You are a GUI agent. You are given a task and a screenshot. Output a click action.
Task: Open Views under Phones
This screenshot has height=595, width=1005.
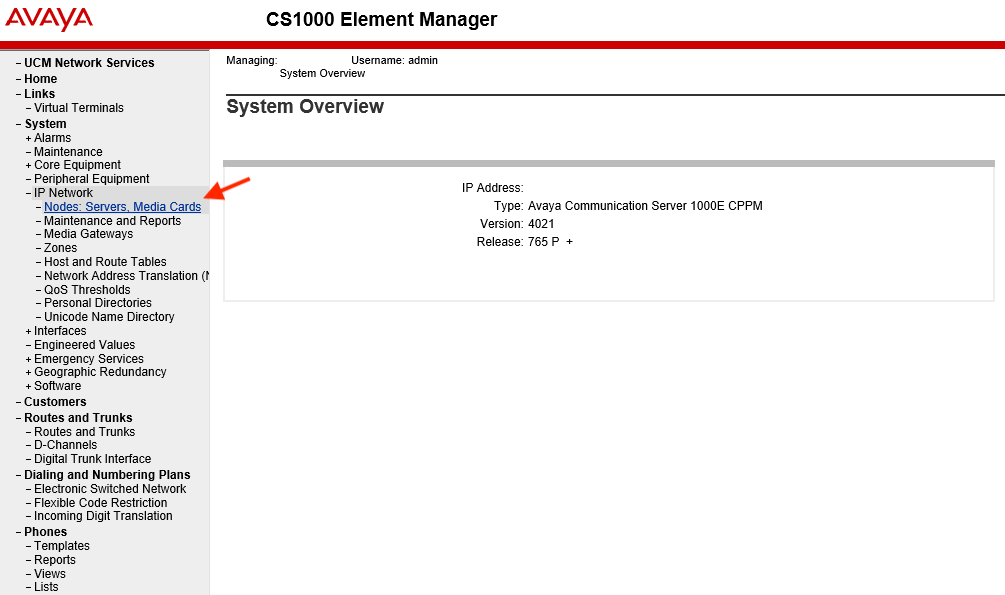click(x=49, y=574)
